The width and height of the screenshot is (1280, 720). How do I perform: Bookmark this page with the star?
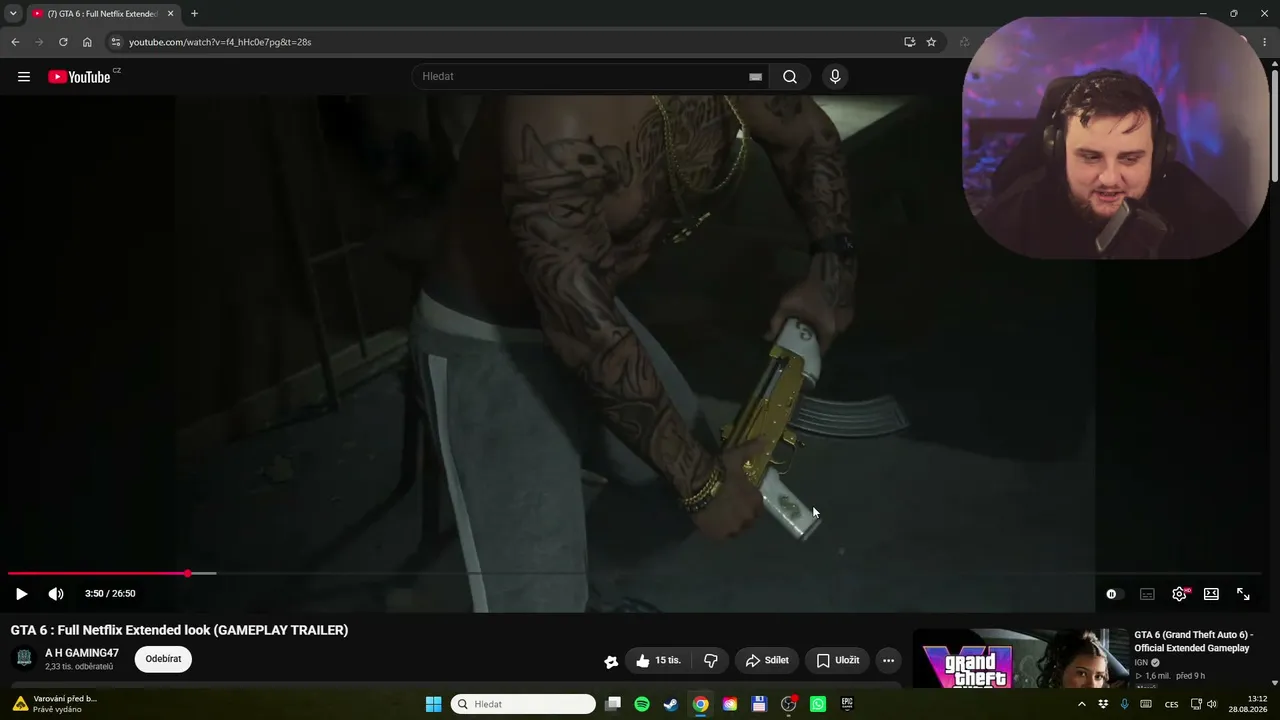tap(931, 42)
